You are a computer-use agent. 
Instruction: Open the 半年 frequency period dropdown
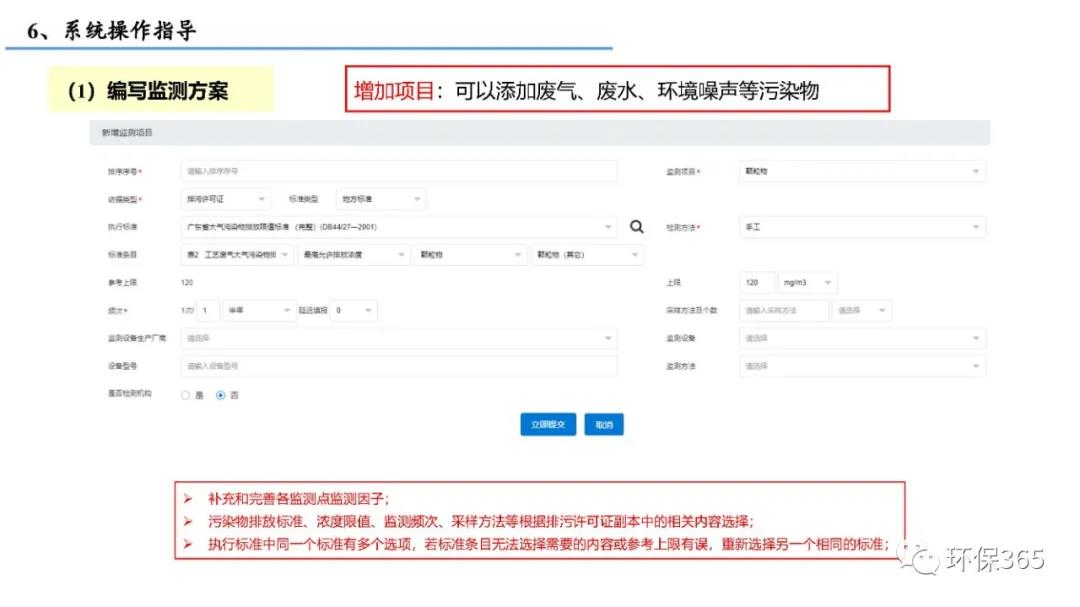[x=259, y=311]
